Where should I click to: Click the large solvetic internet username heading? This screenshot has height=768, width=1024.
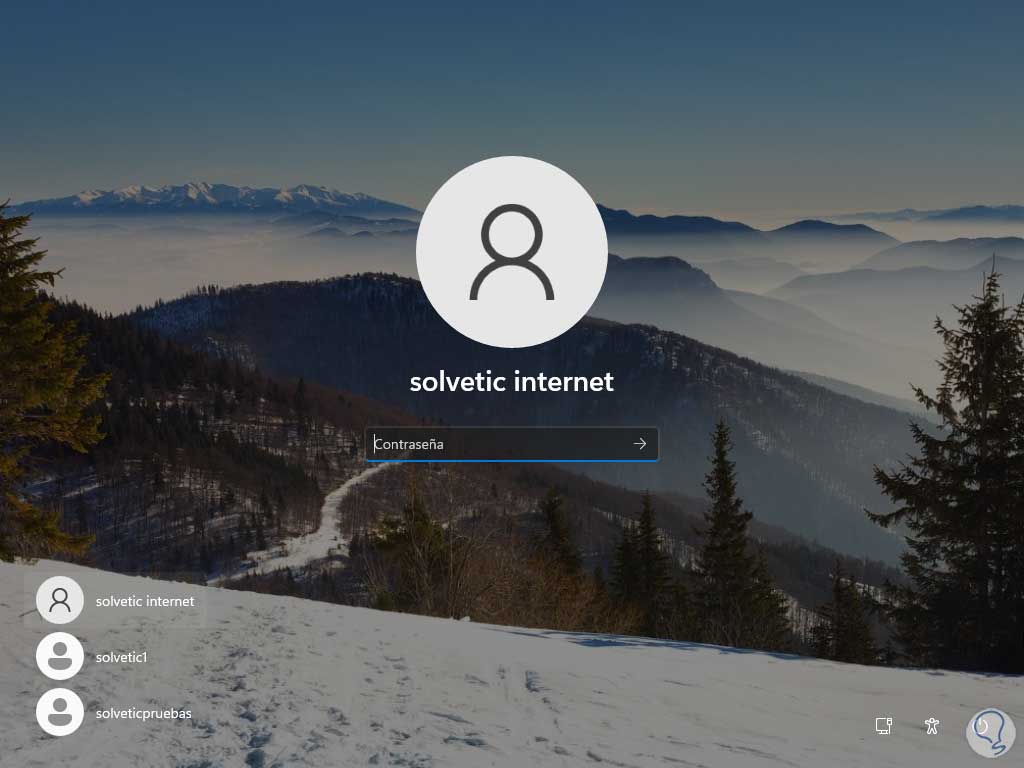[x=512, y=382]
